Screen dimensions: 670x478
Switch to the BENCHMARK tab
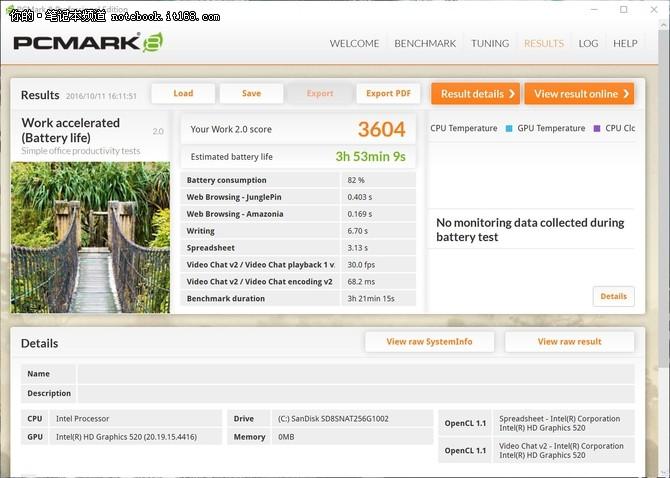tap(425, 44)
